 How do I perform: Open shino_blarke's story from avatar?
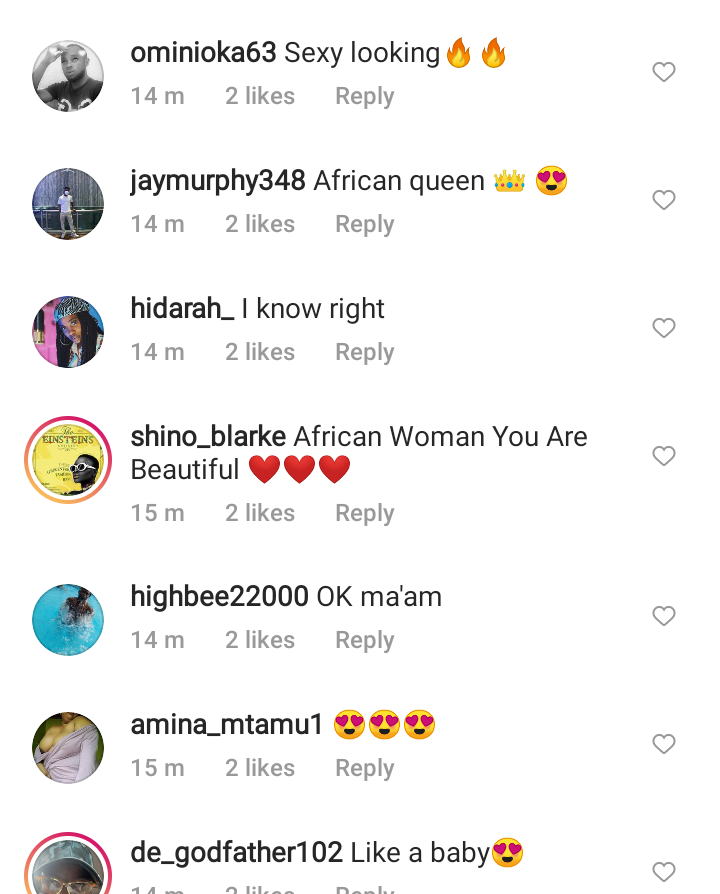click(x=68, y=460)
